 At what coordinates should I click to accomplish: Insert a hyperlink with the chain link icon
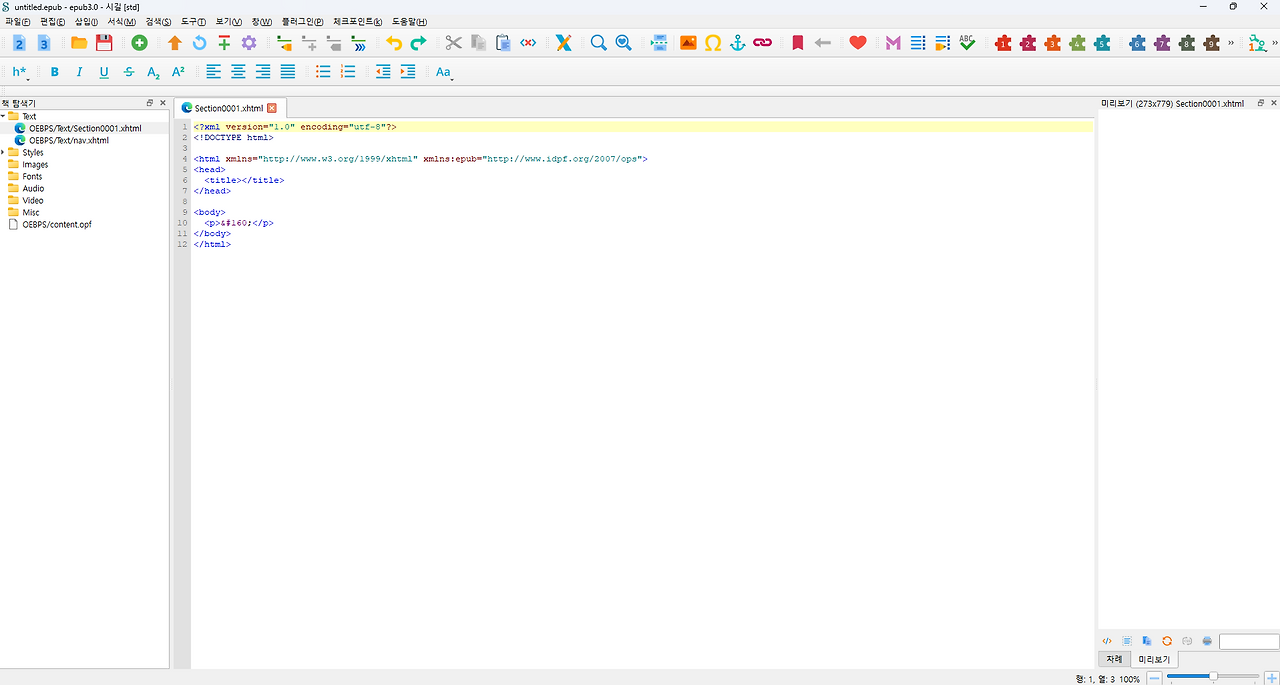pos(763,43)
